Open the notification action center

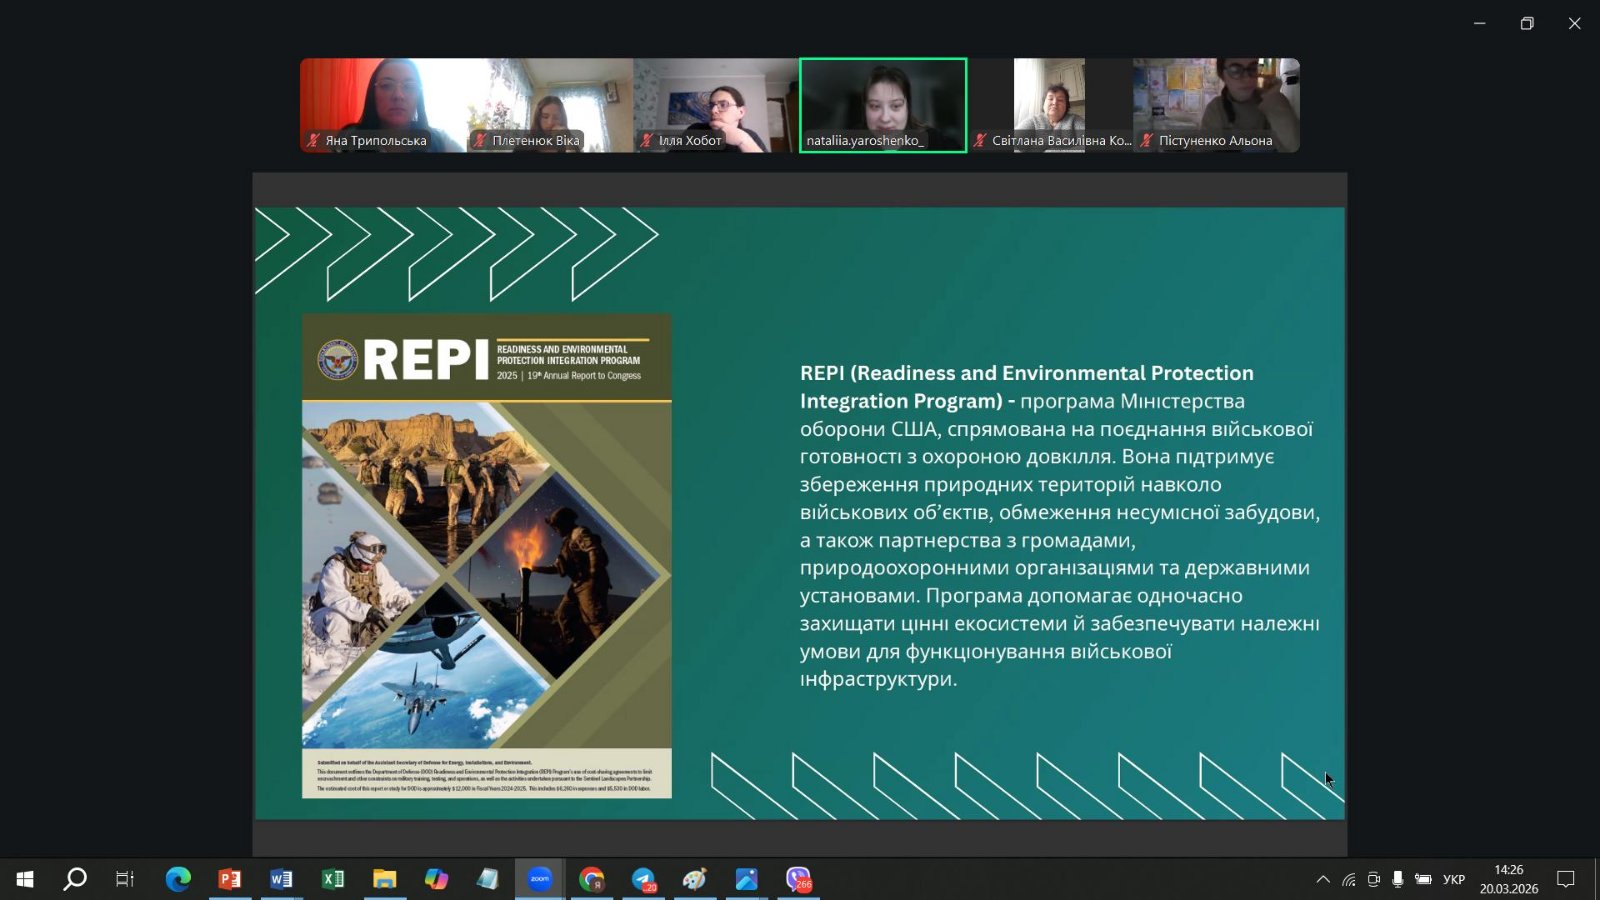pyautogui.click(x=1566, y=879)
